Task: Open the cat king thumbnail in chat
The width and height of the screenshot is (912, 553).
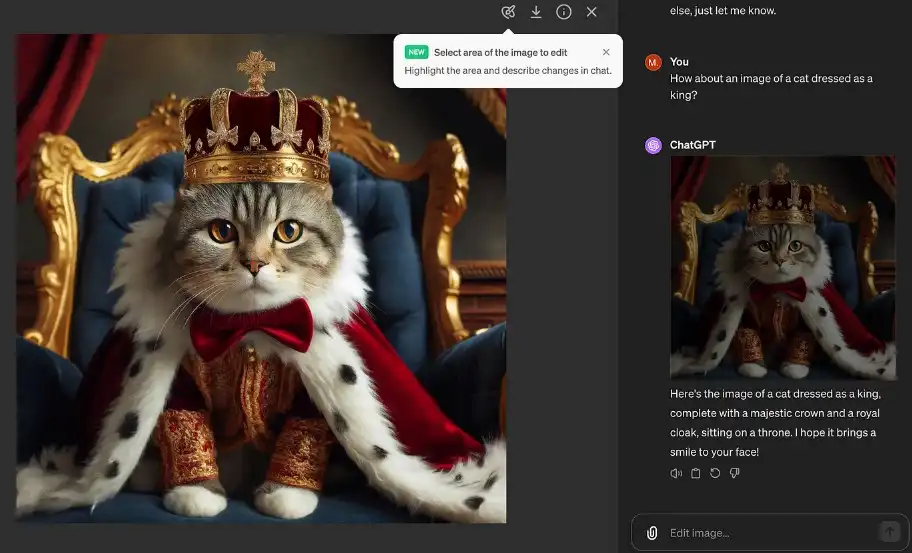Action: 783,267
